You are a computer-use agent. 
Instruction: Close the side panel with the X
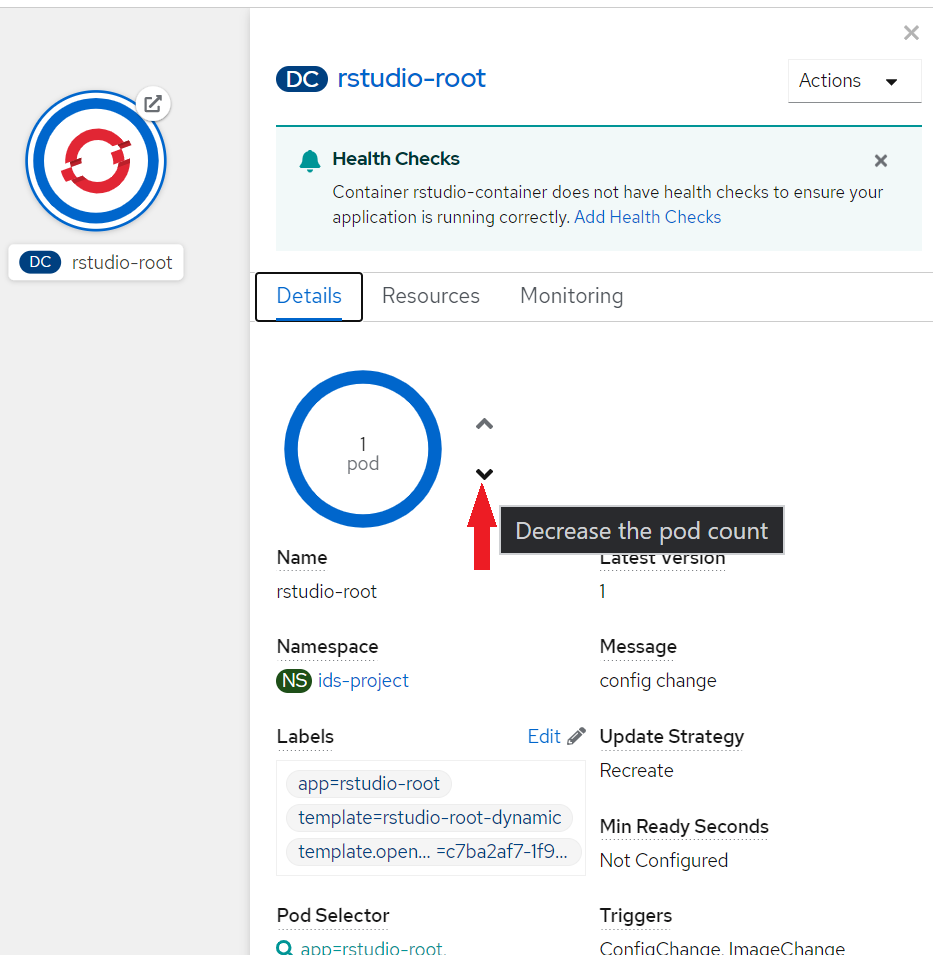click(x=910, y=33)
